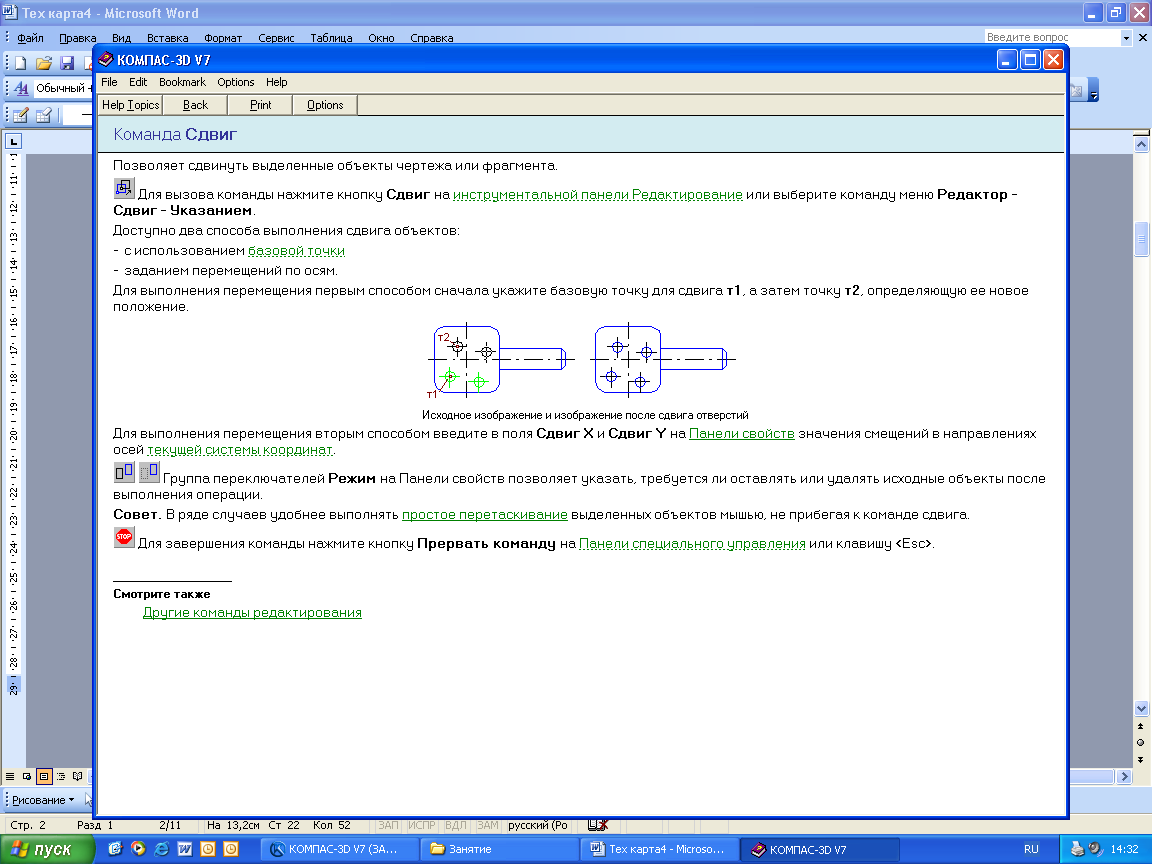
Task: Click the Help Topics button
Action: [x=130, y=105]
